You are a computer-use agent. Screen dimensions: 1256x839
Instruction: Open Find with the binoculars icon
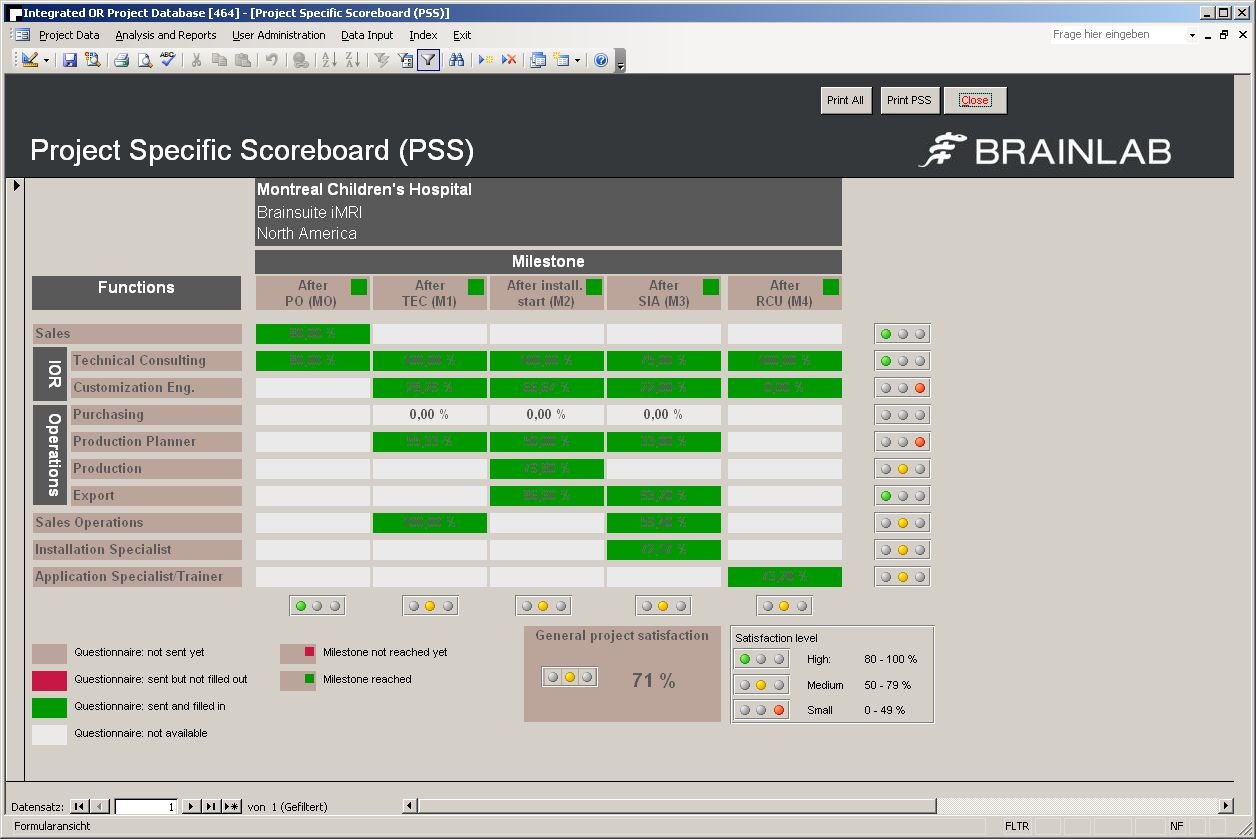click(457, 60)
